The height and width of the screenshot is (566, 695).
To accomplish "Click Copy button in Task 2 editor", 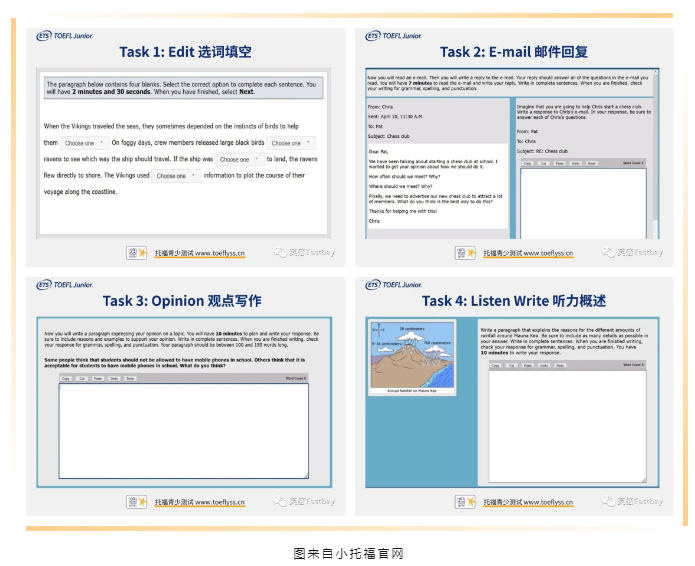I will [527, 163].
